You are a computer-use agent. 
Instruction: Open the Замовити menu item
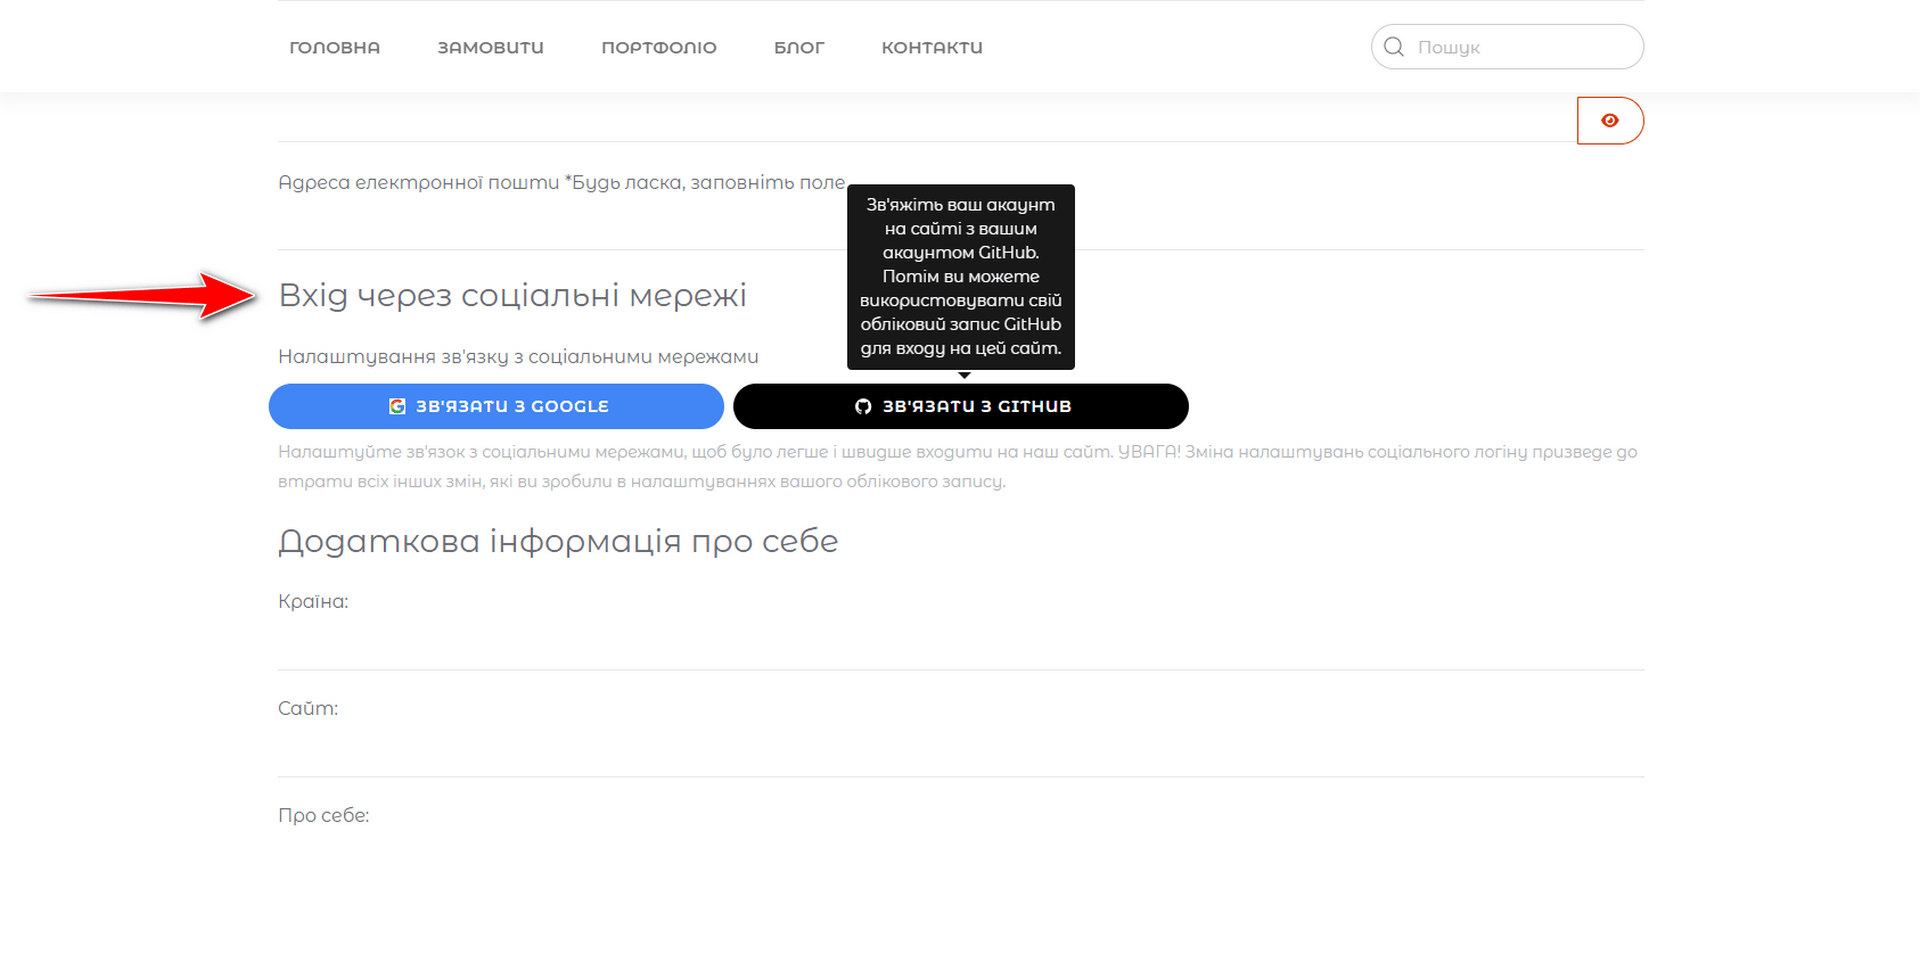tap(491, 47)
